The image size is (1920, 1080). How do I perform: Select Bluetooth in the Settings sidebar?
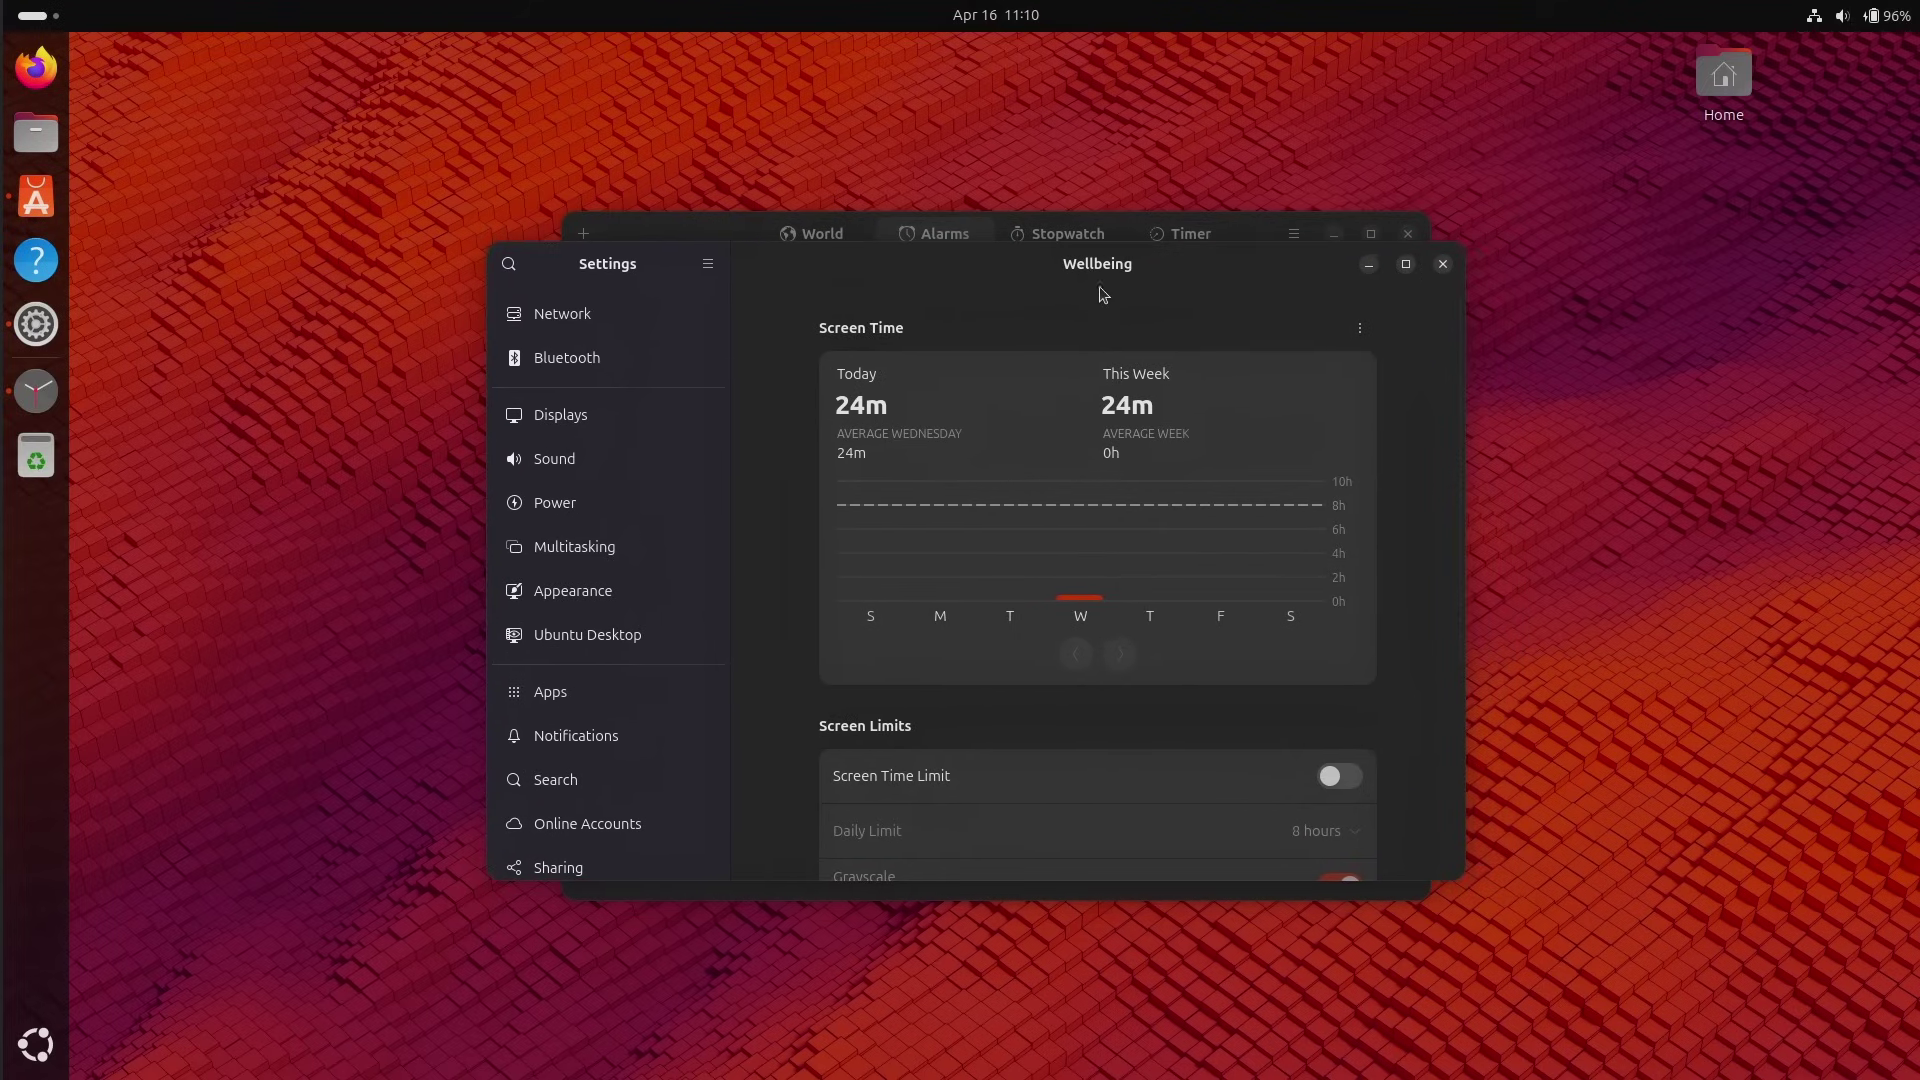tap(566, 357)
